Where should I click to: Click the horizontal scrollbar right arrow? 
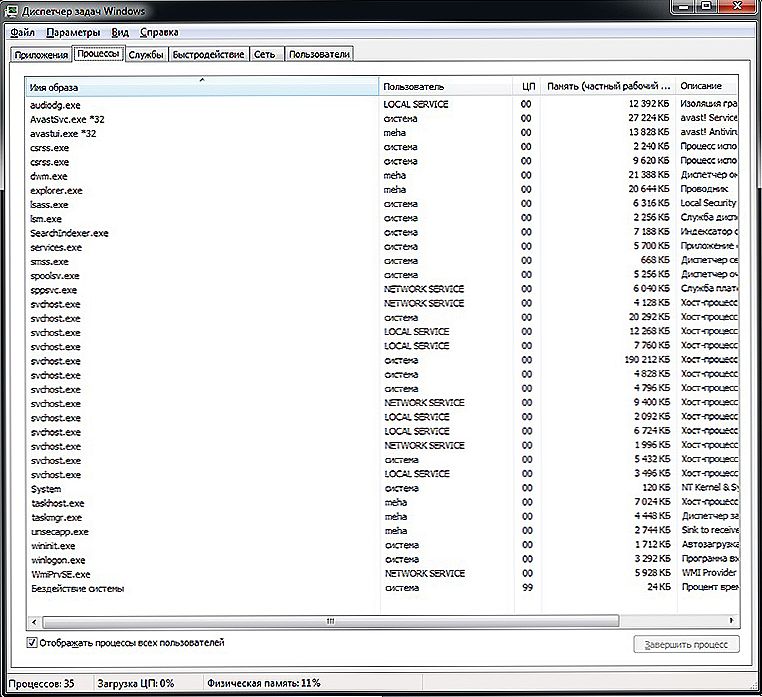coord(731,620)
